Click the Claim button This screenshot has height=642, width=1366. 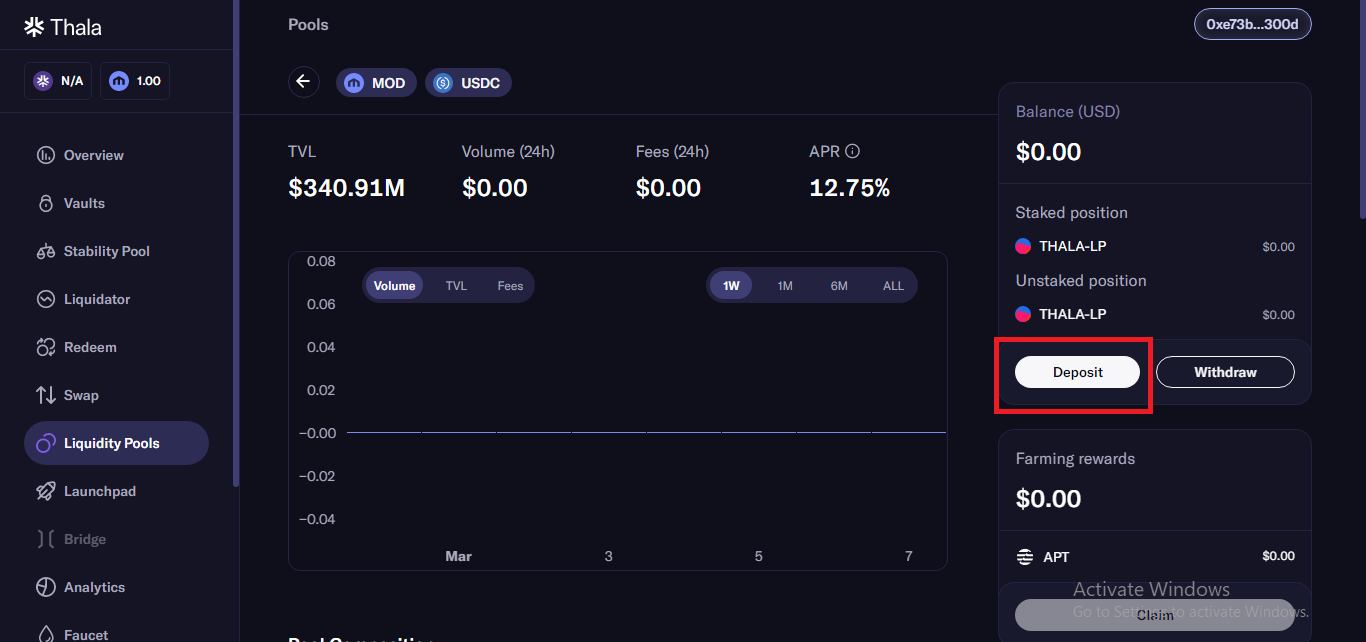point(1155,615)
